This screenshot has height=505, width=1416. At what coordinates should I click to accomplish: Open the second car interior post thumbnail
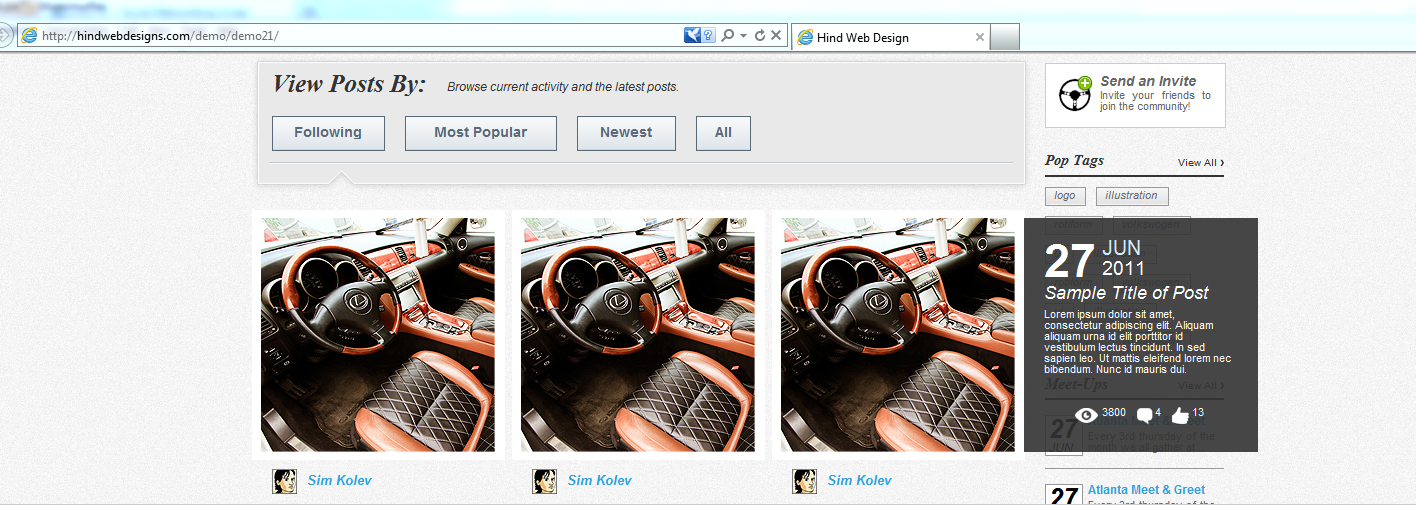coord(638,335)
